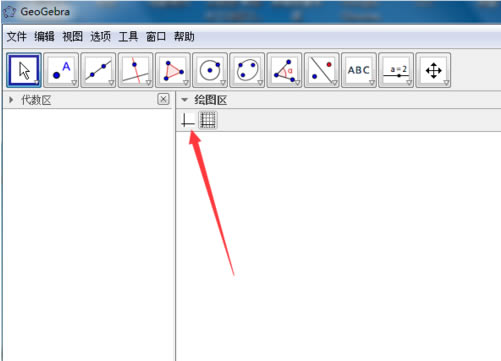Collapse the 绘图区 style bar triangle
This screenshot has height=361, width=501.
click(x=184, y=100)
